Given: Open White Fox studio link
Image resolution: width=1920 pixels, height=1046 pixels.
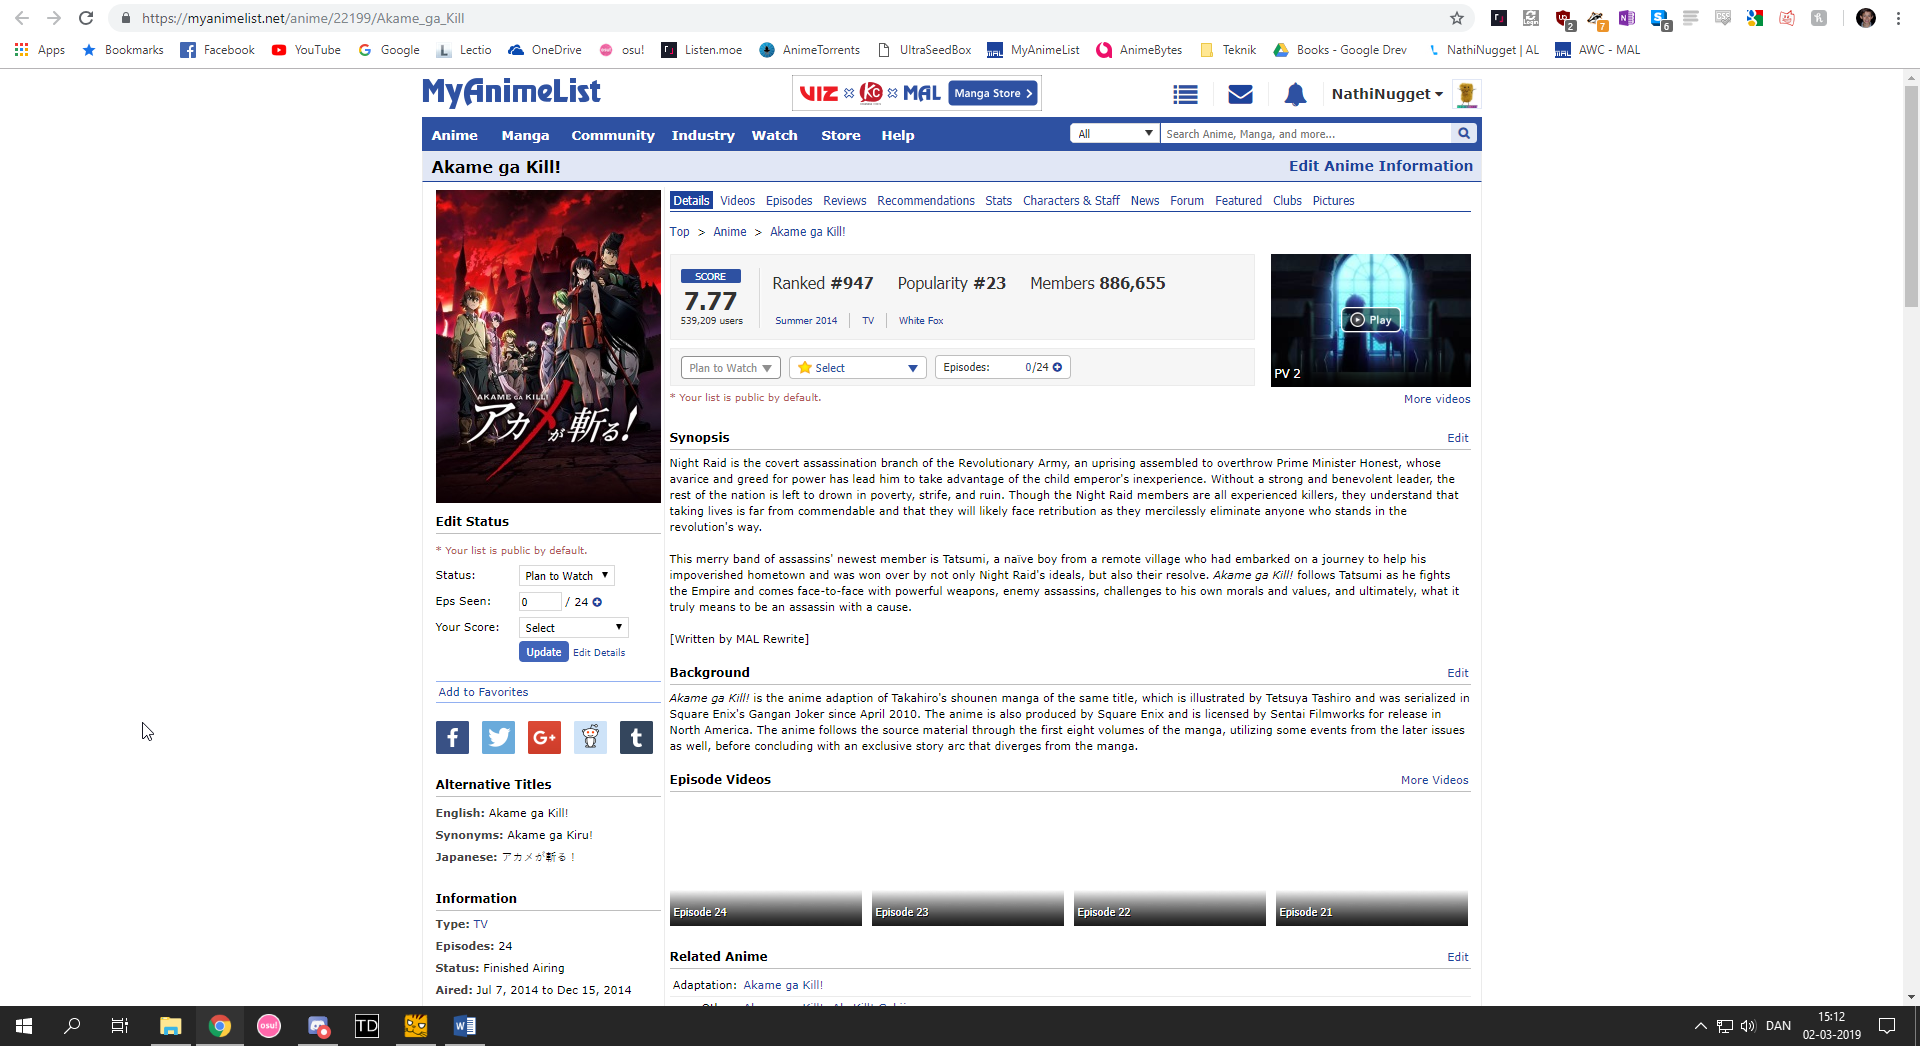Looking at the screenshot, I should coord(921,321).
